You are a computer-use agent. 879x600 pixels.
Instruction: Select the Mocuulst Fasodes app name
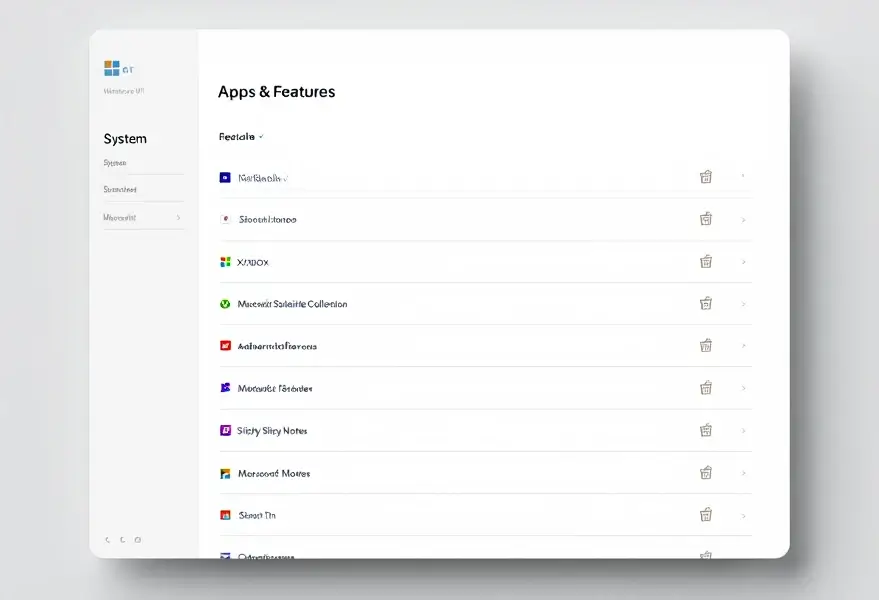pos(275,389)
